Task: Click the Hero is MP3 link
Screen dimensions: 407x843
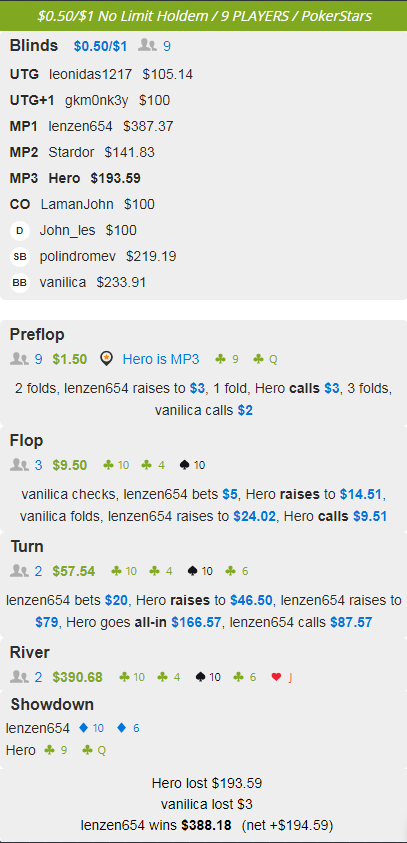Action: (x=161, y=359)
